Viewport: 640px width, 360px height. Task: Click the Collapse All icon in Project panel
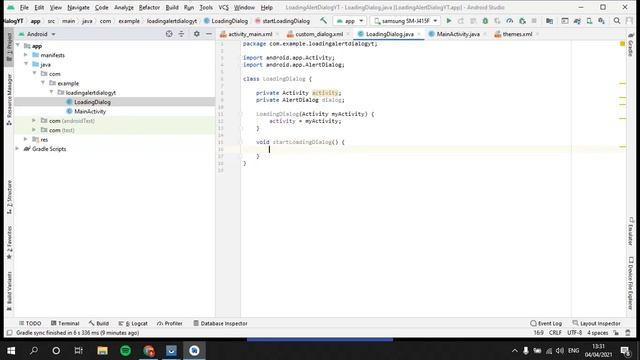tap(181, 34)
